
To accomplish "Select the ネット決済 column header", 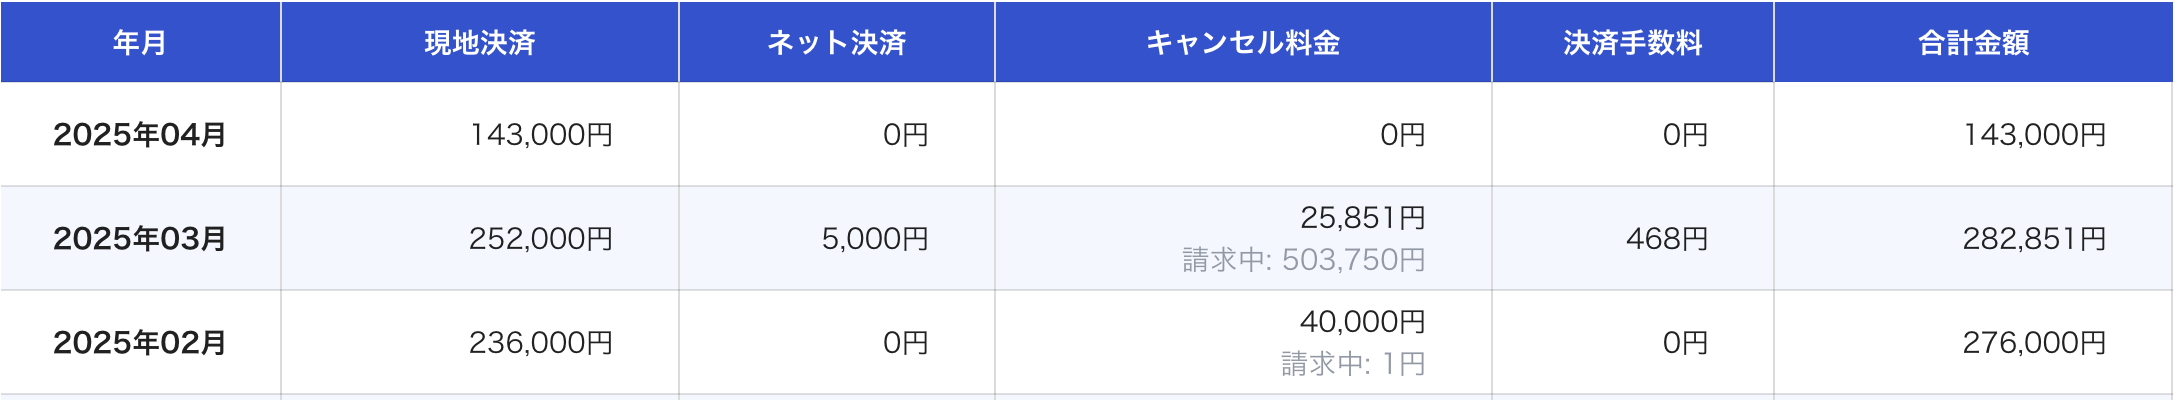I will pyautogui.click(x=836, y=43).
